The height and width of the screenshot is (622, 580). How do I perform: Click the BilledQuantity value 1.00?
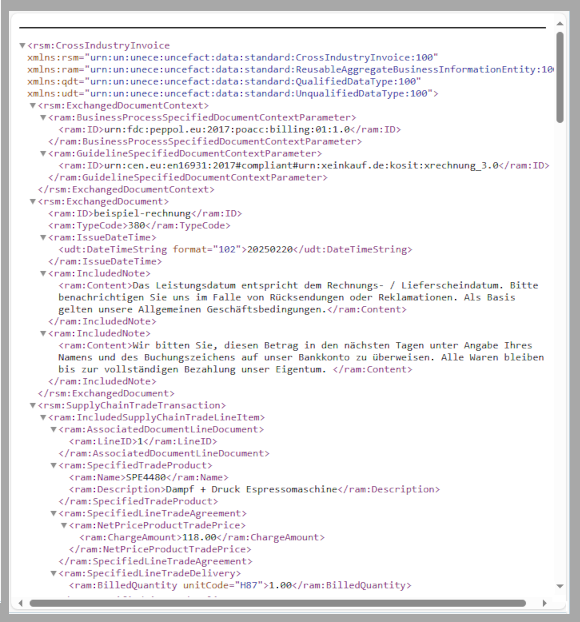click(280, 585)
